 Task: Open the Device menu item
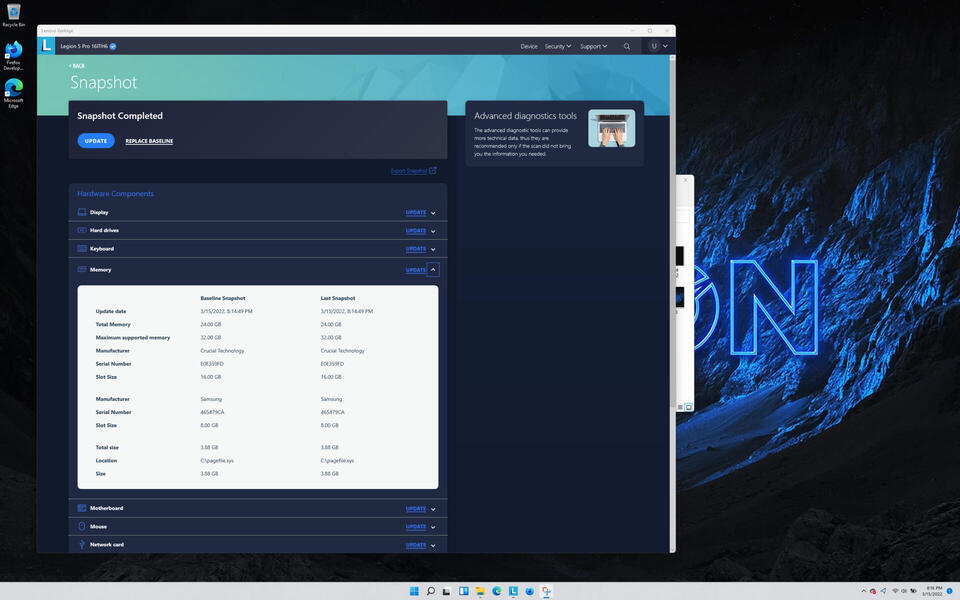(x=529, y=47)
